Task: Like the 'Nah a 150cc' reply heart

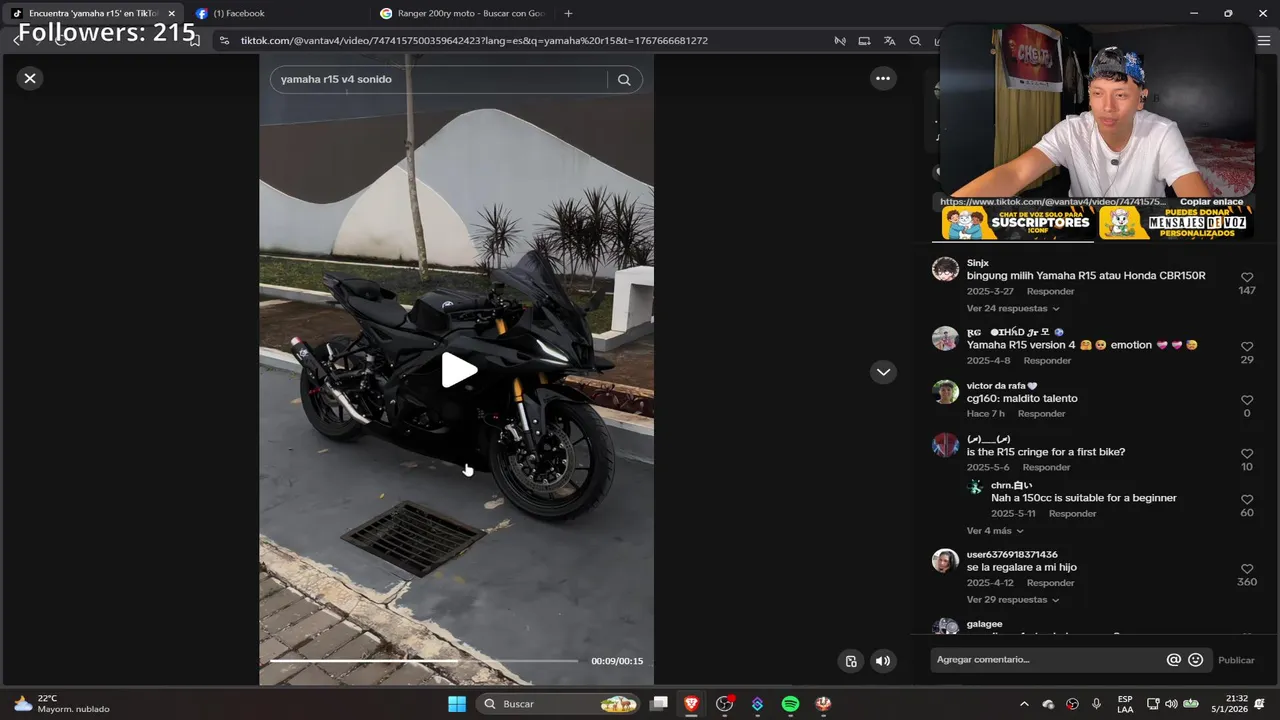Action: 1247,500
